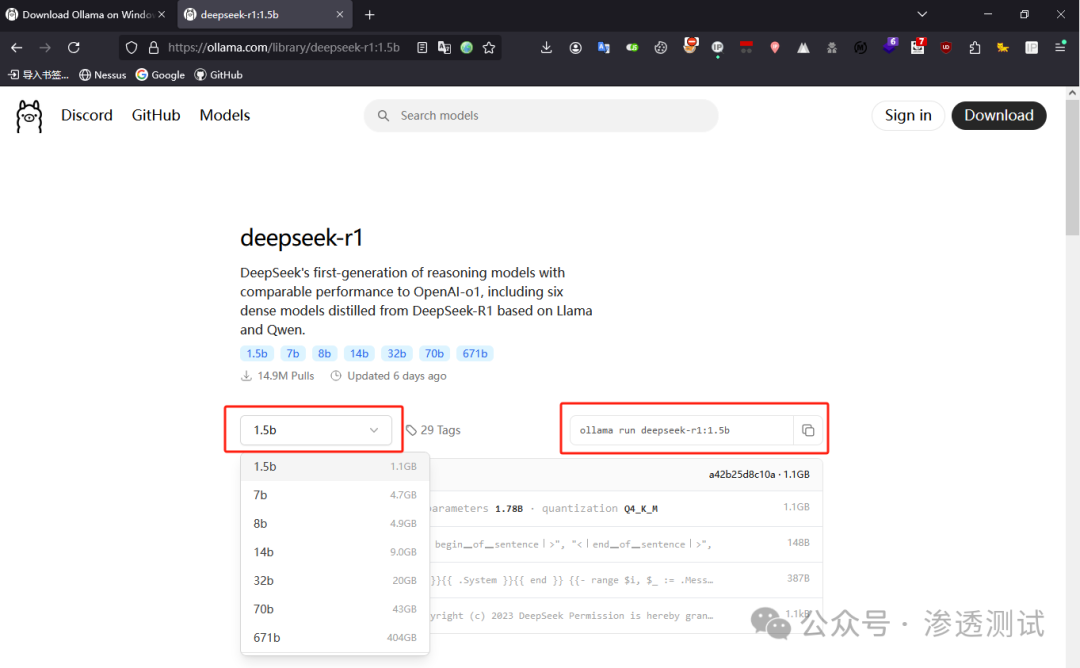Bookmark this page with the star

click(489, 48)
